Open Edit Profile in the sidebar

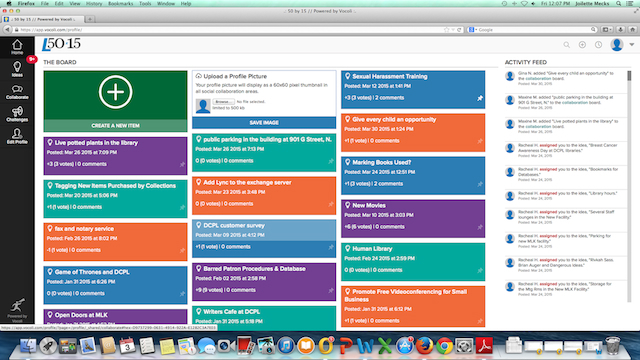tap(17, 136)
